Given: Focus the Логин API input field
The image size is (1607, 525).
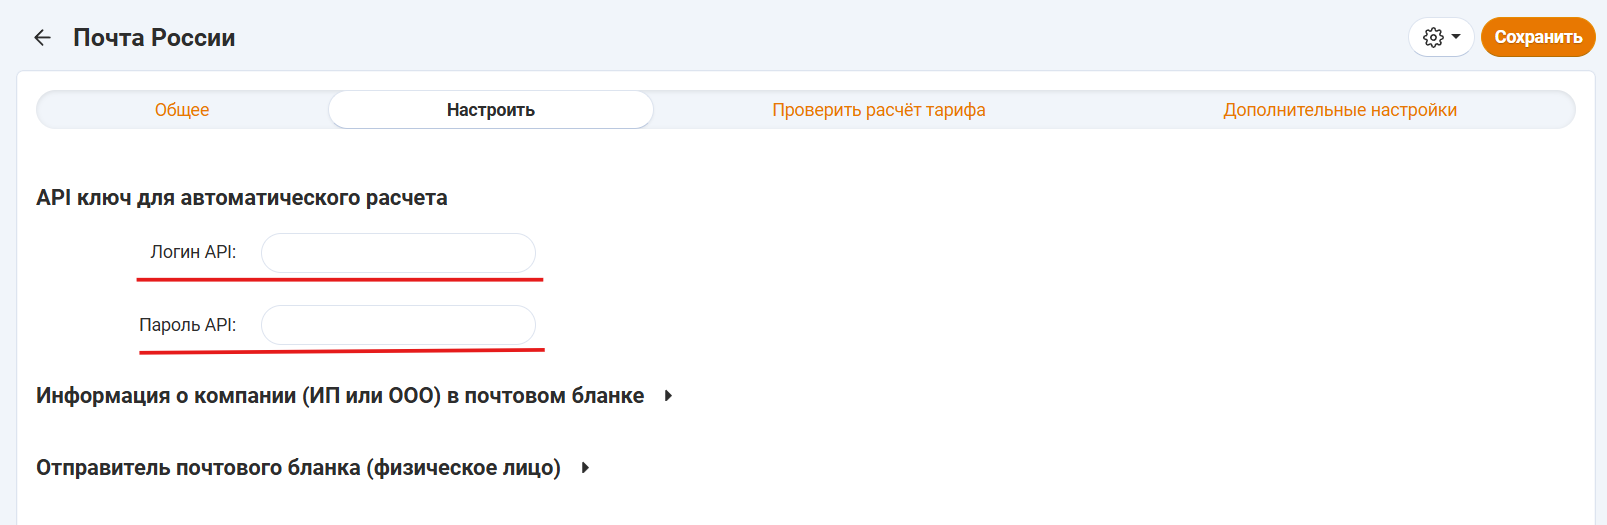Looking at the screenshot, I should point(398,253).
